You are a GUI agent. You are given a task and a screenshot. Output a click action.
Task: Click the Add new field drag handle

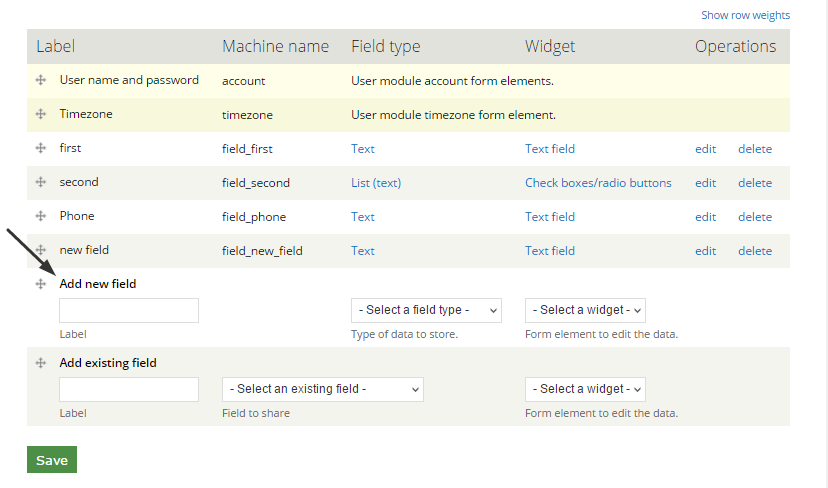pyautogui.click(x=41, y=284)
